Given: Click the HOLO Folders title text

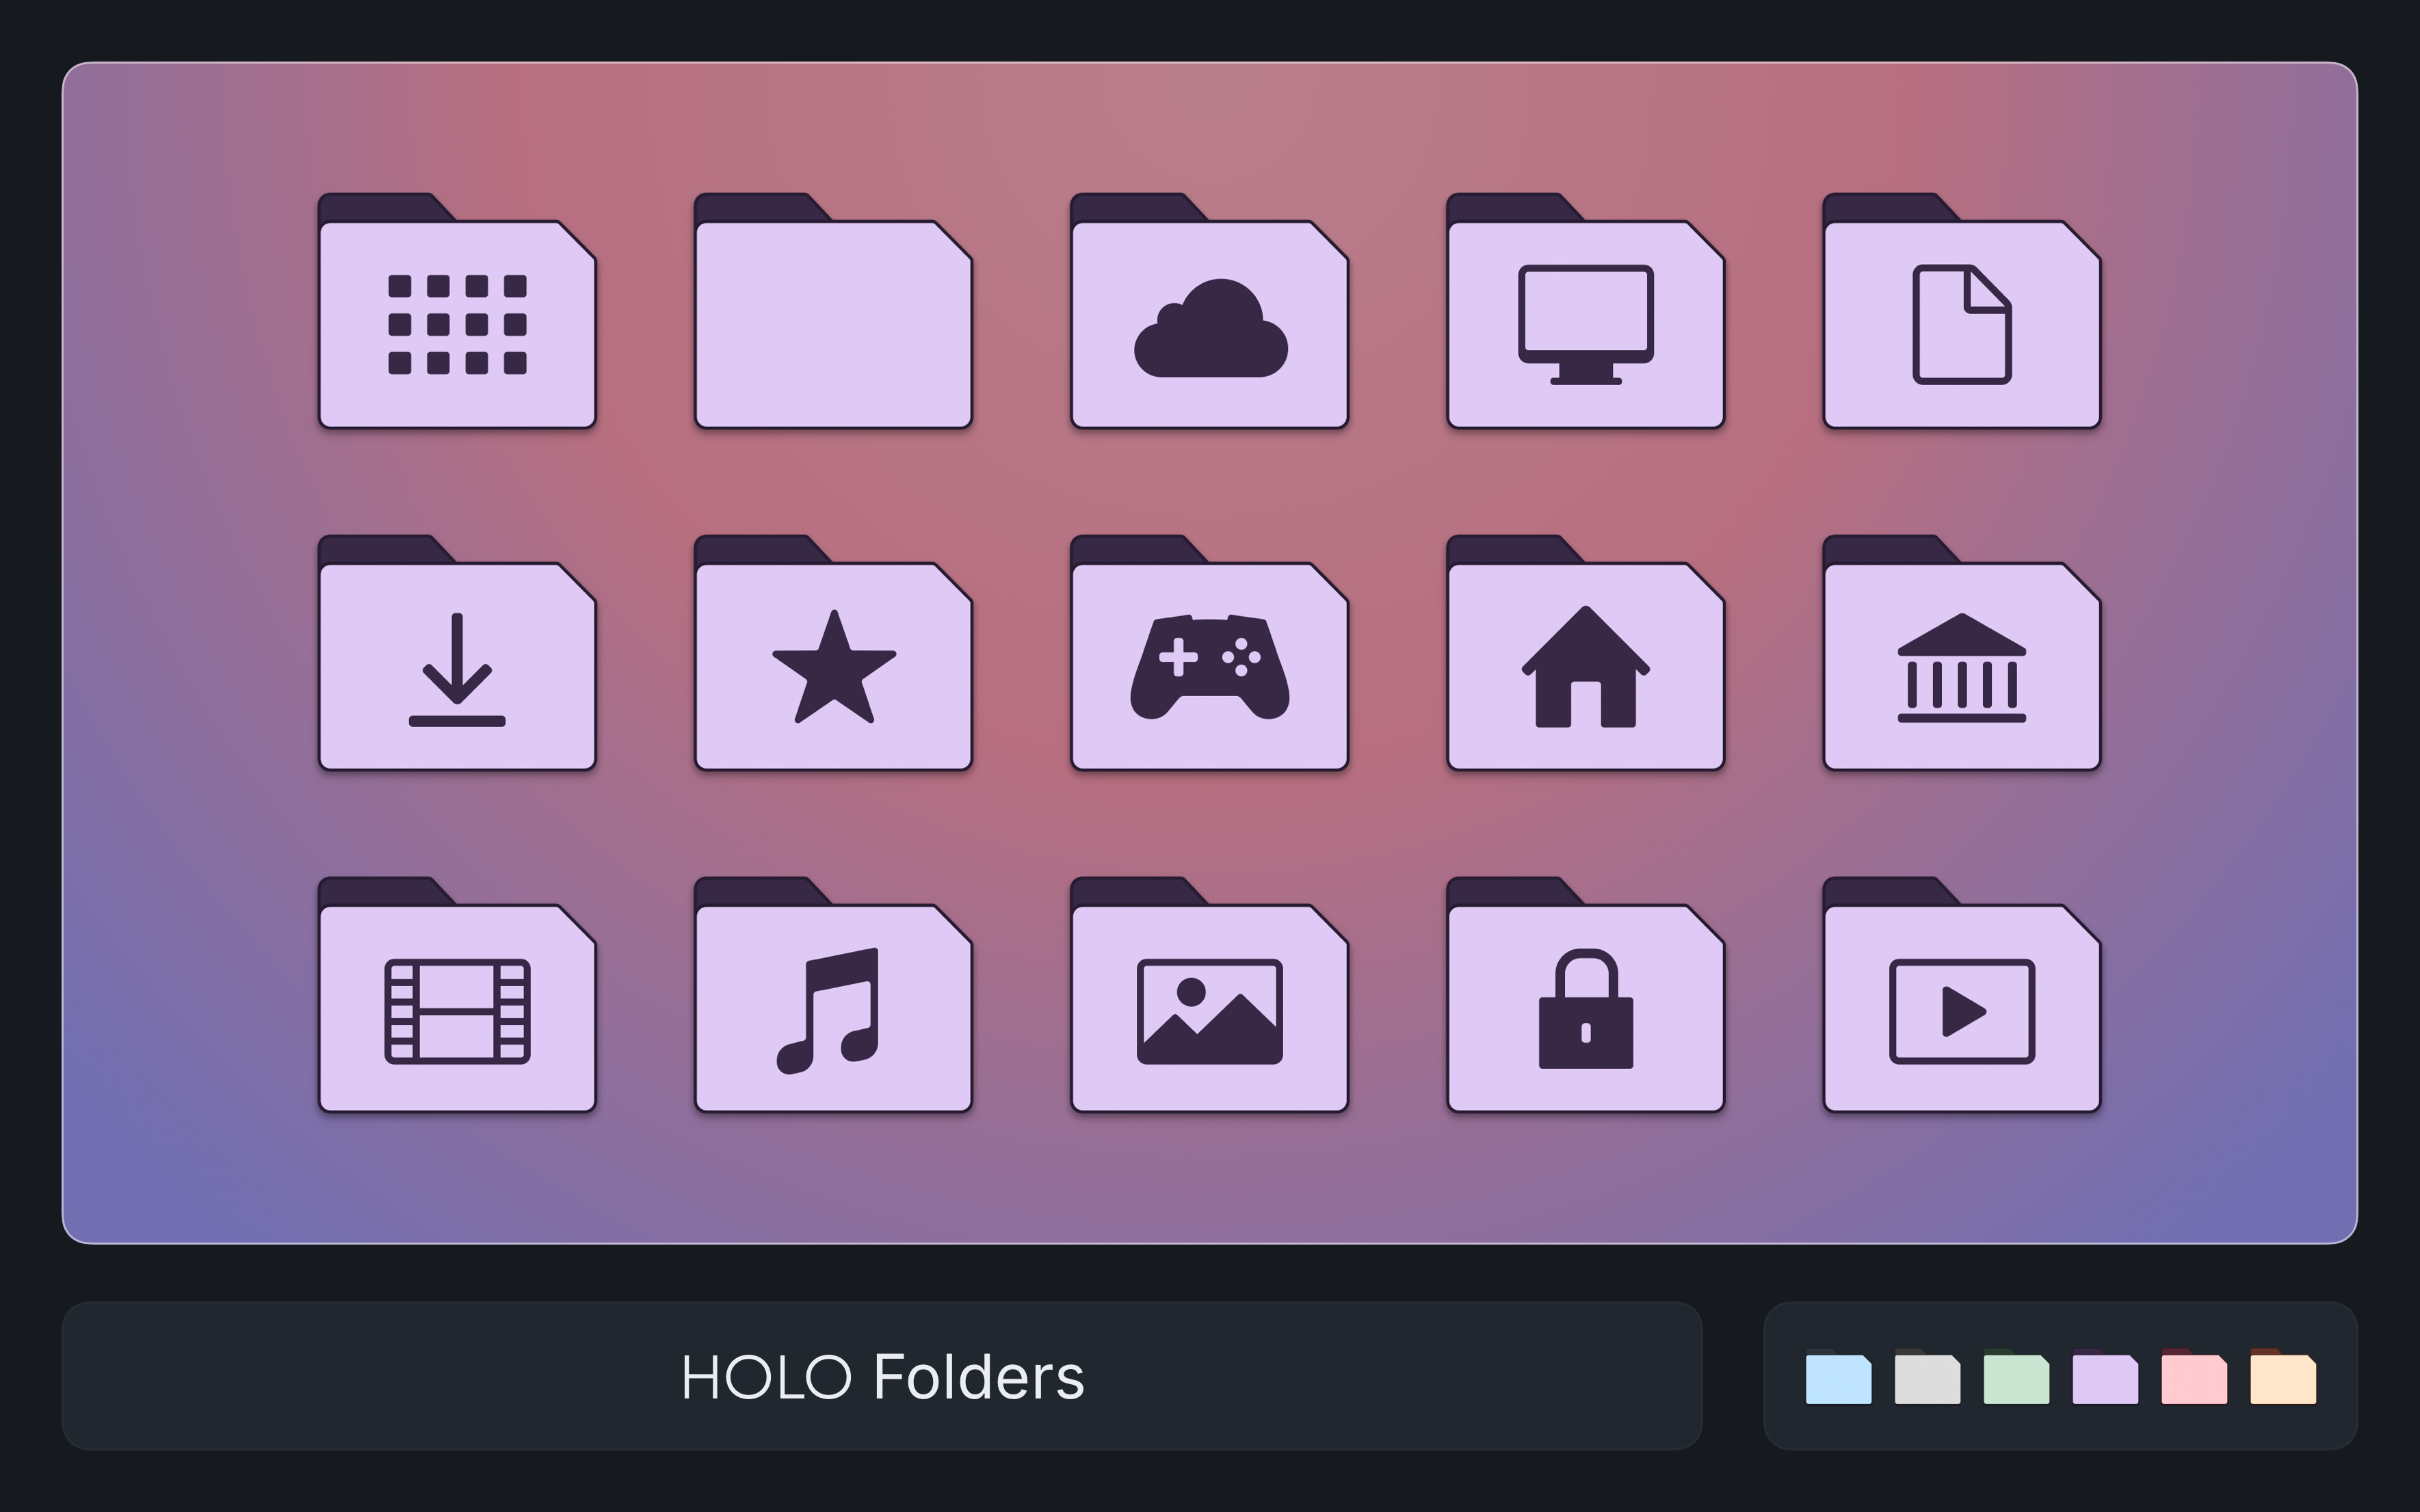Looking at the screenshot, I should click(882, 1377).
